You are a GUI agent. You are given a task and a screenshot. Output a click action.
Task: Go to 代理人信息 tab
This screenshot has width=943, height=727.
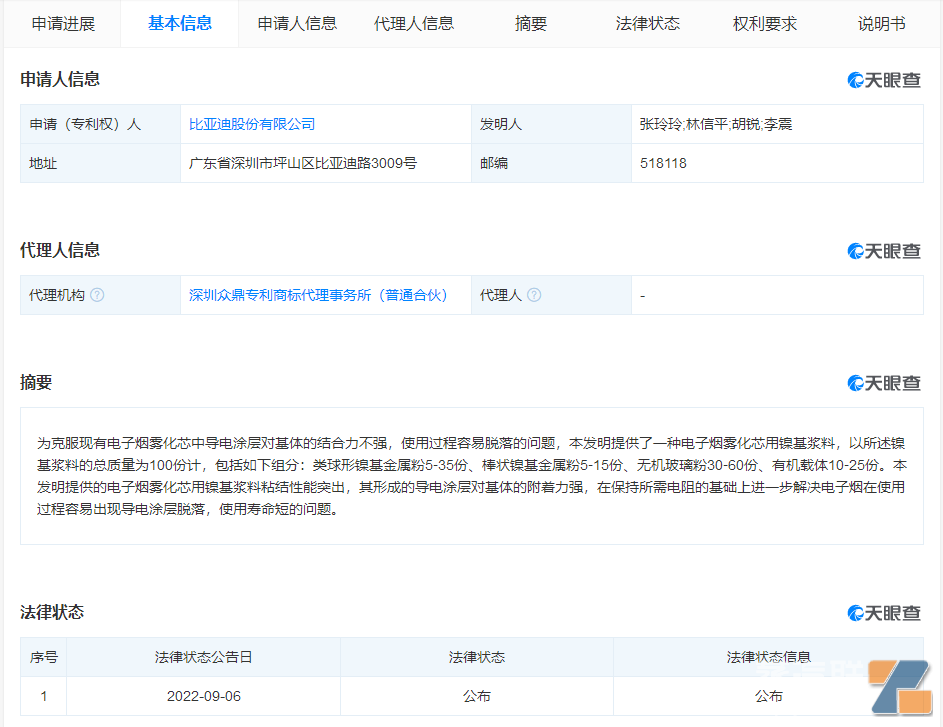click(414, 24)
